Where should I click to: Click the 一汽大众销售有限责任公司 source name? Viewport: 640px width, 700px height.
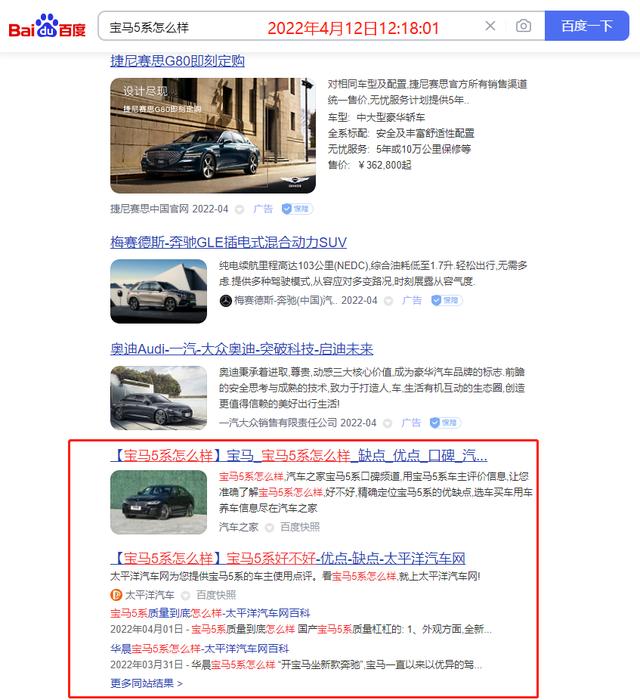click(x=278, y=423)
